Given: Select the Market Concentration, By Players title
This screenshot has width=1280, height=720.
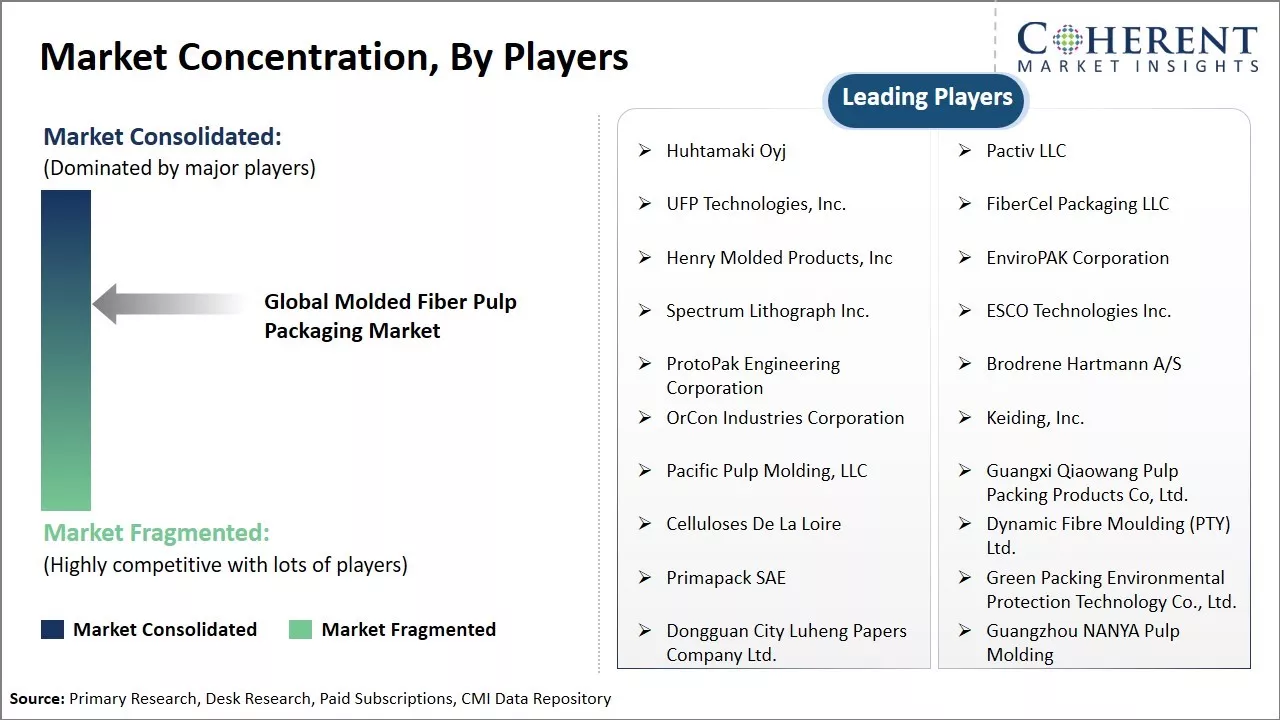Looking at the screenshot, I should (x=334, y=57).
